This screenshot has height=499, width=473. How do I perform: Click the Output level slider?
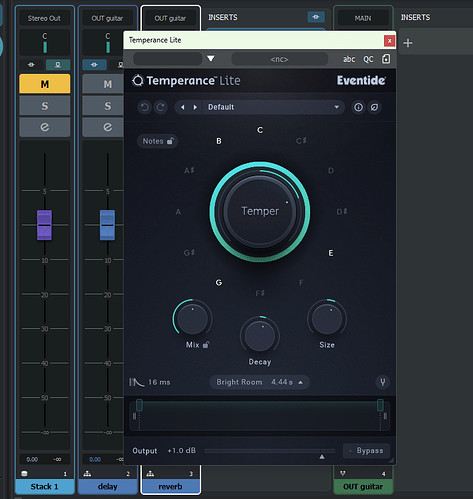click(270, 451)
